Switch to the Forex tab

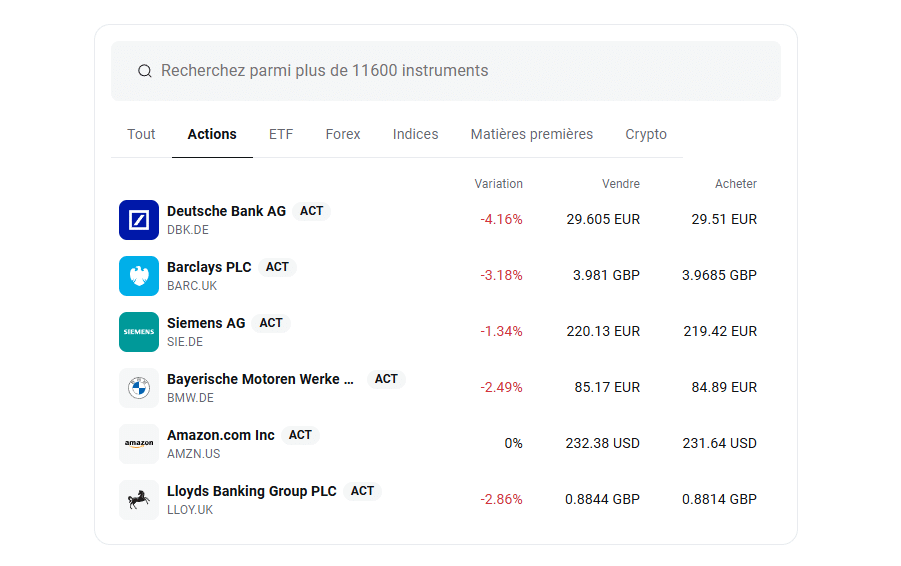click(x=343, y=134)
